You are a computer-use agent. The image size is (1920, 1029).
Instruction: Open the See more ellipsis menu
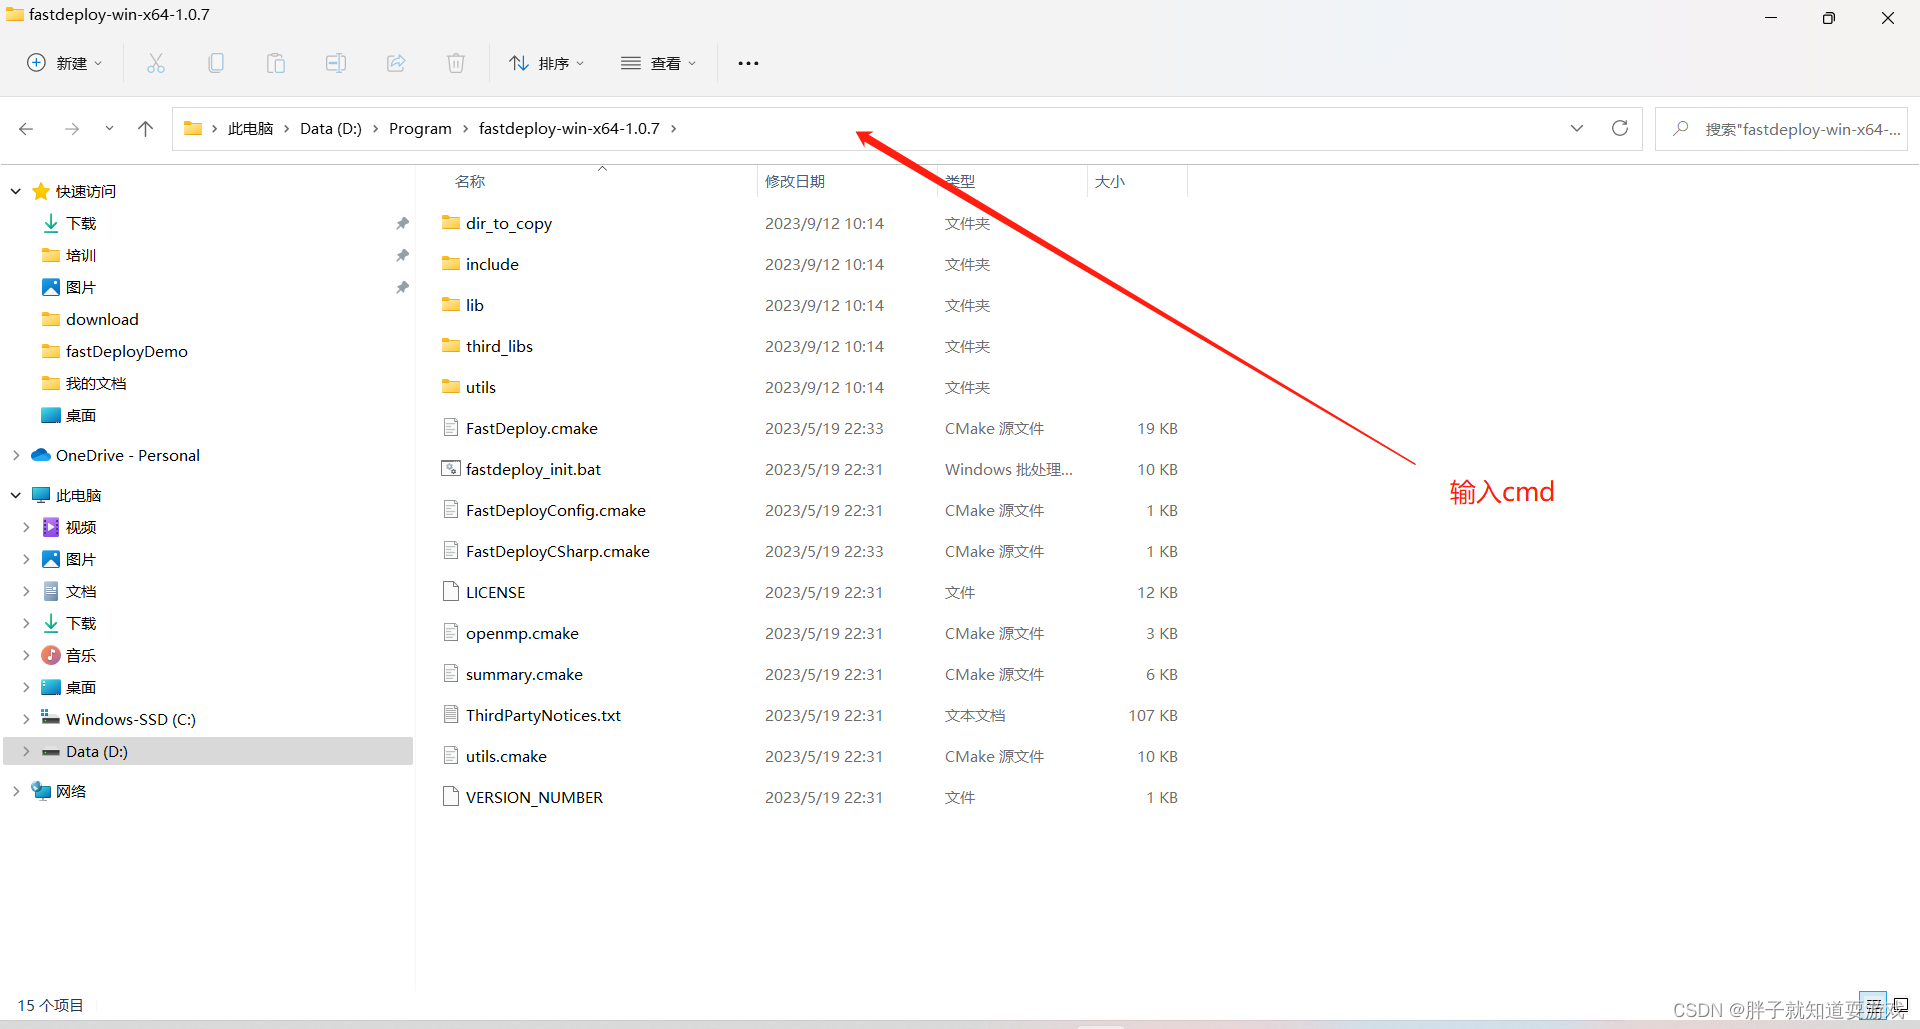click(x=748, y=62)
